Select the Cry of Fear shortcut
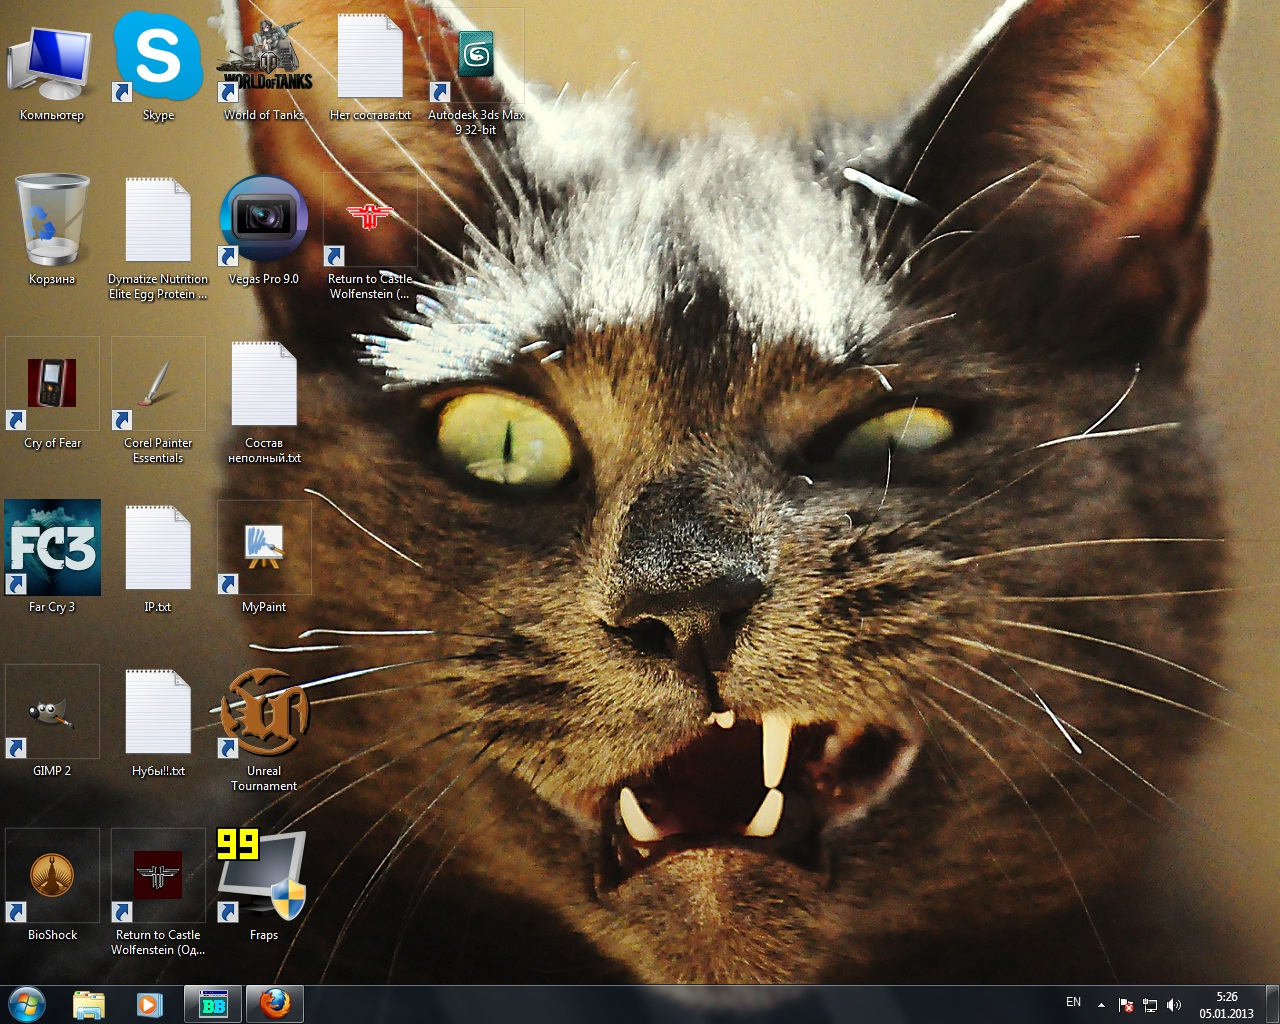1280x1024 pixels. (52, 386)
